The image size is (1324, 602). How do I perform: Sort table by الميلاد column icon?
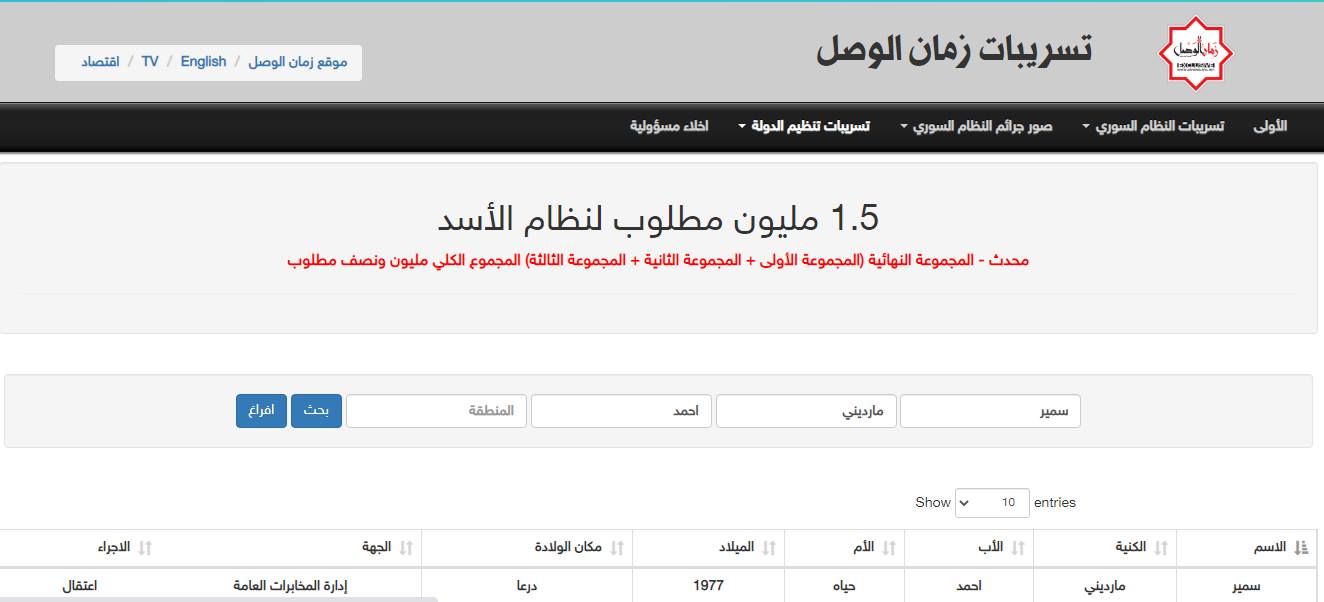769,547
